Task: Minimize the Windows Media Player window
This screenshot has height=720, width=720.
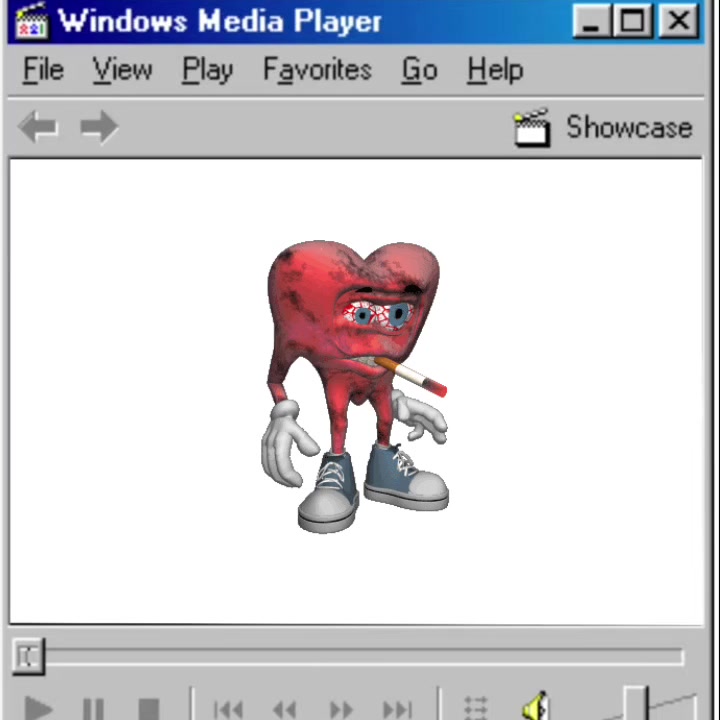Action: (x=591, y=21)
